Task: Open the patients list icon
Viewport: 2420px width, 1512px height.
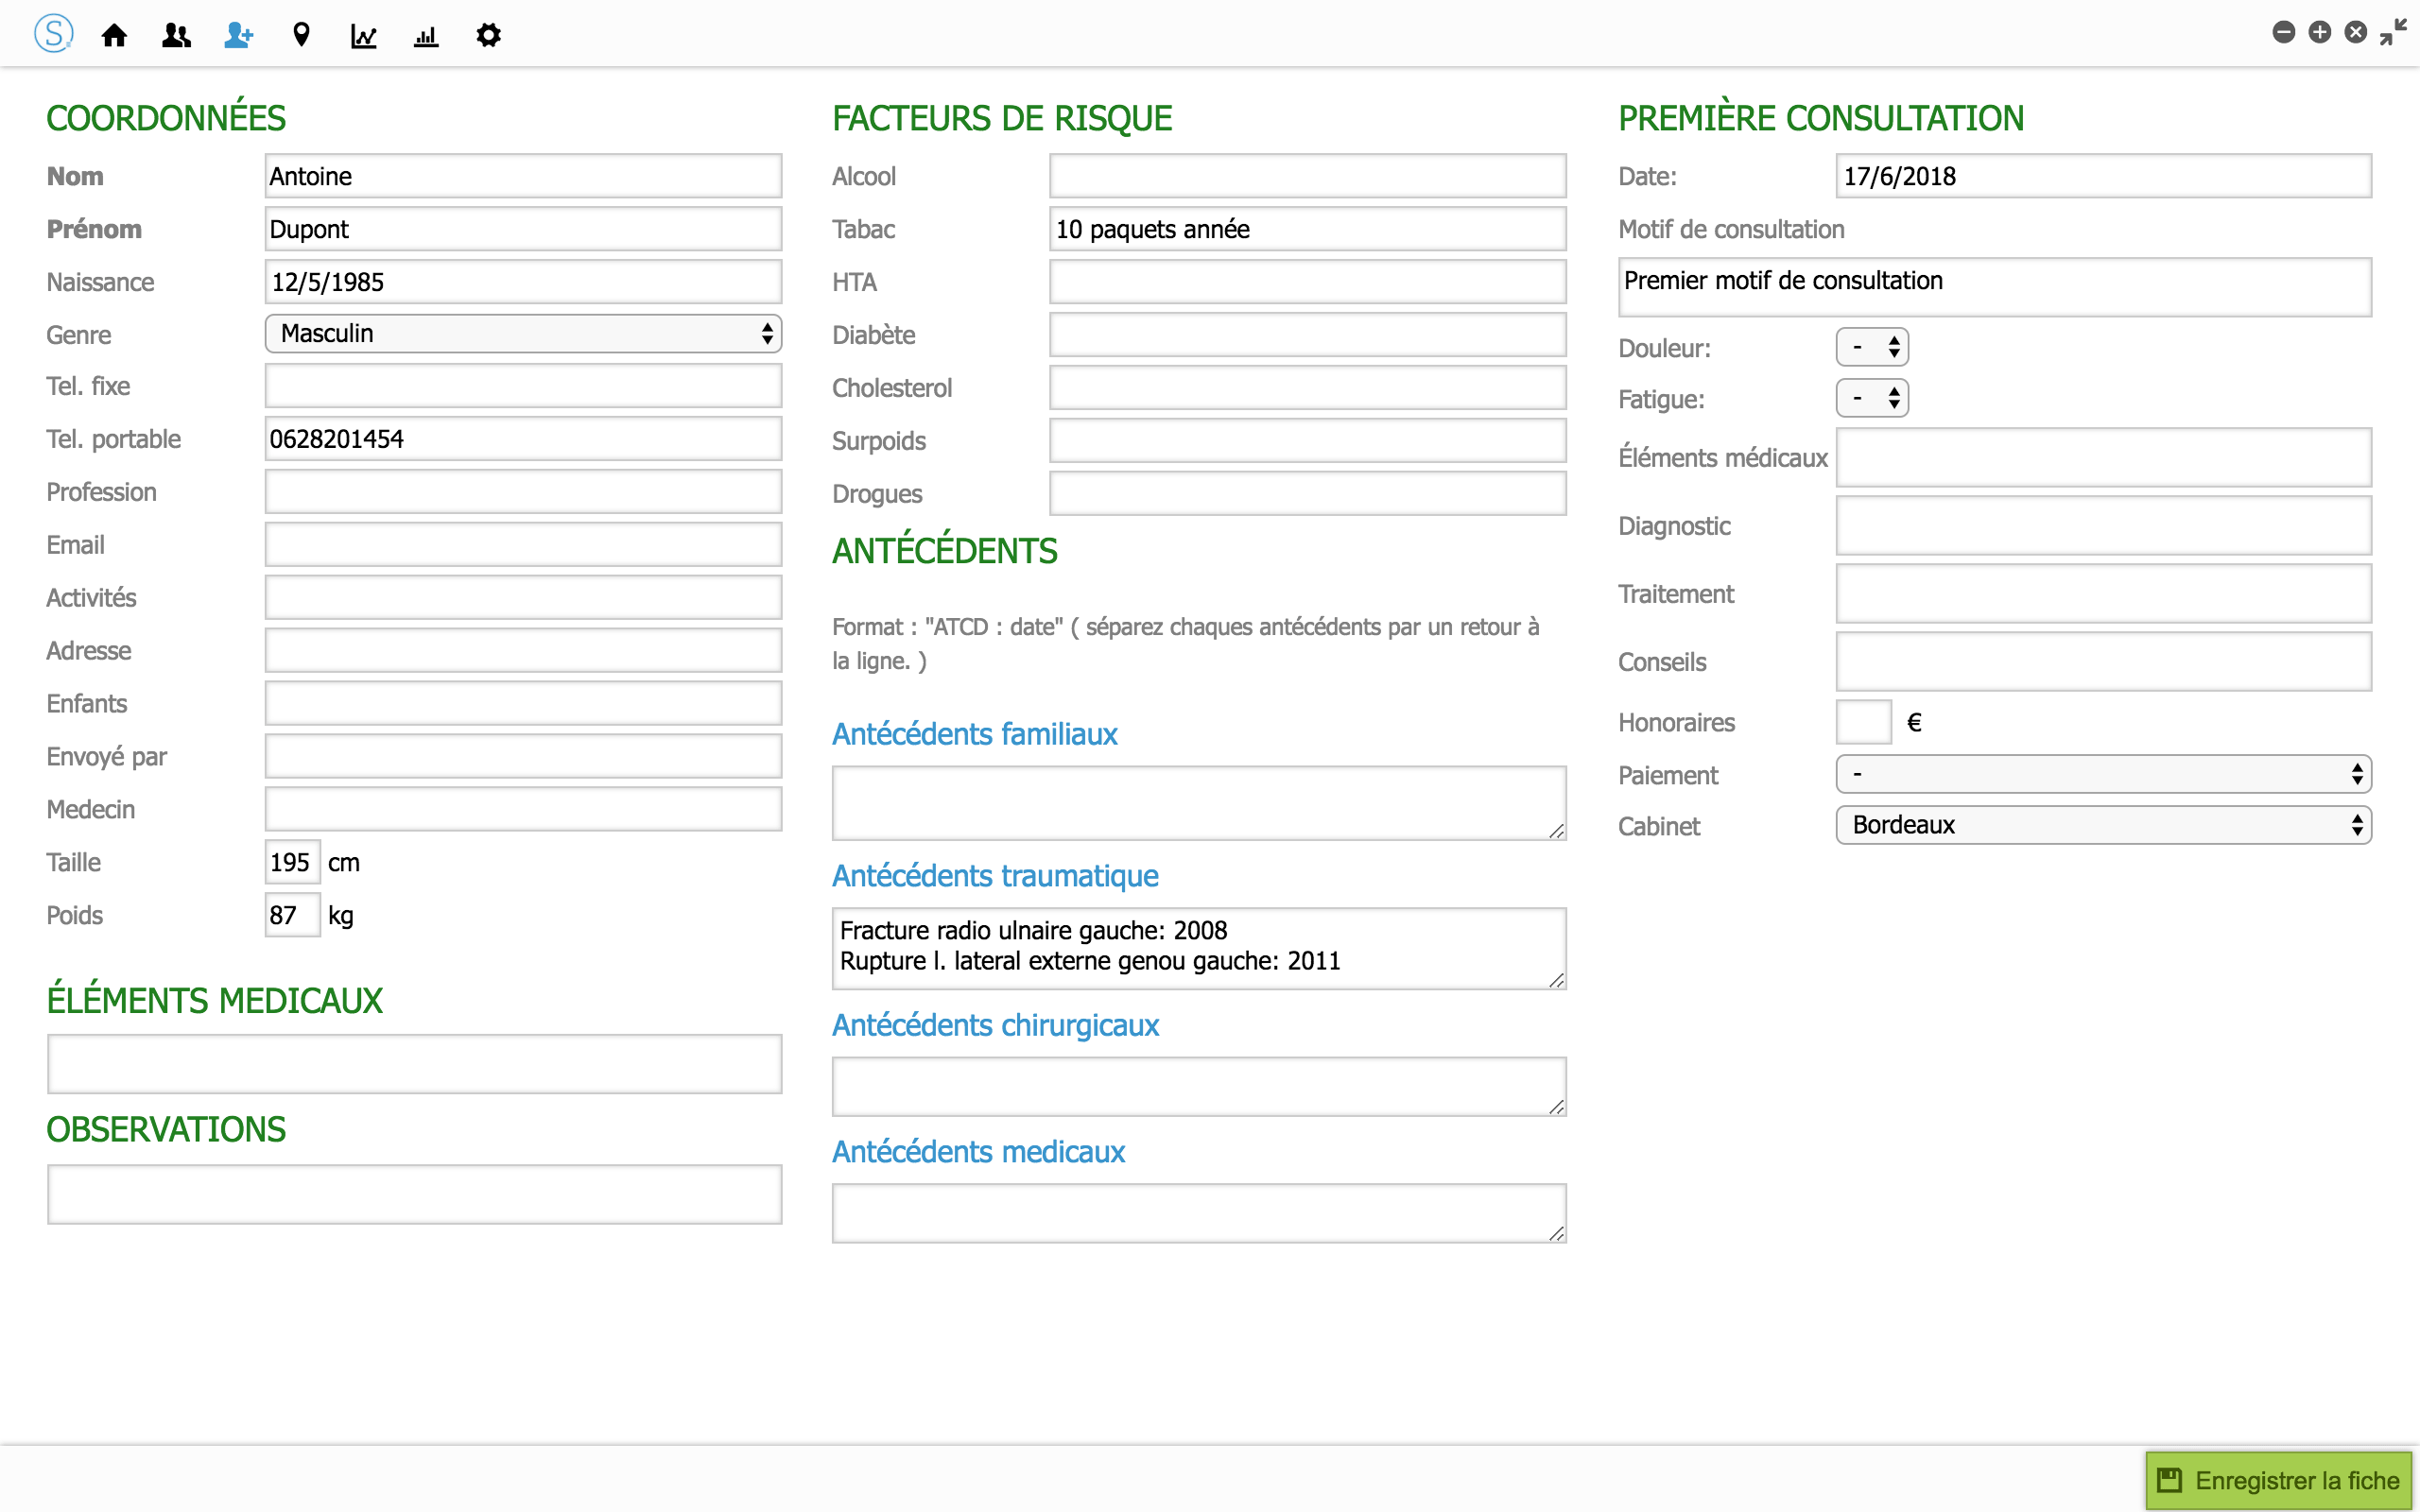Action: click(176, 36)
